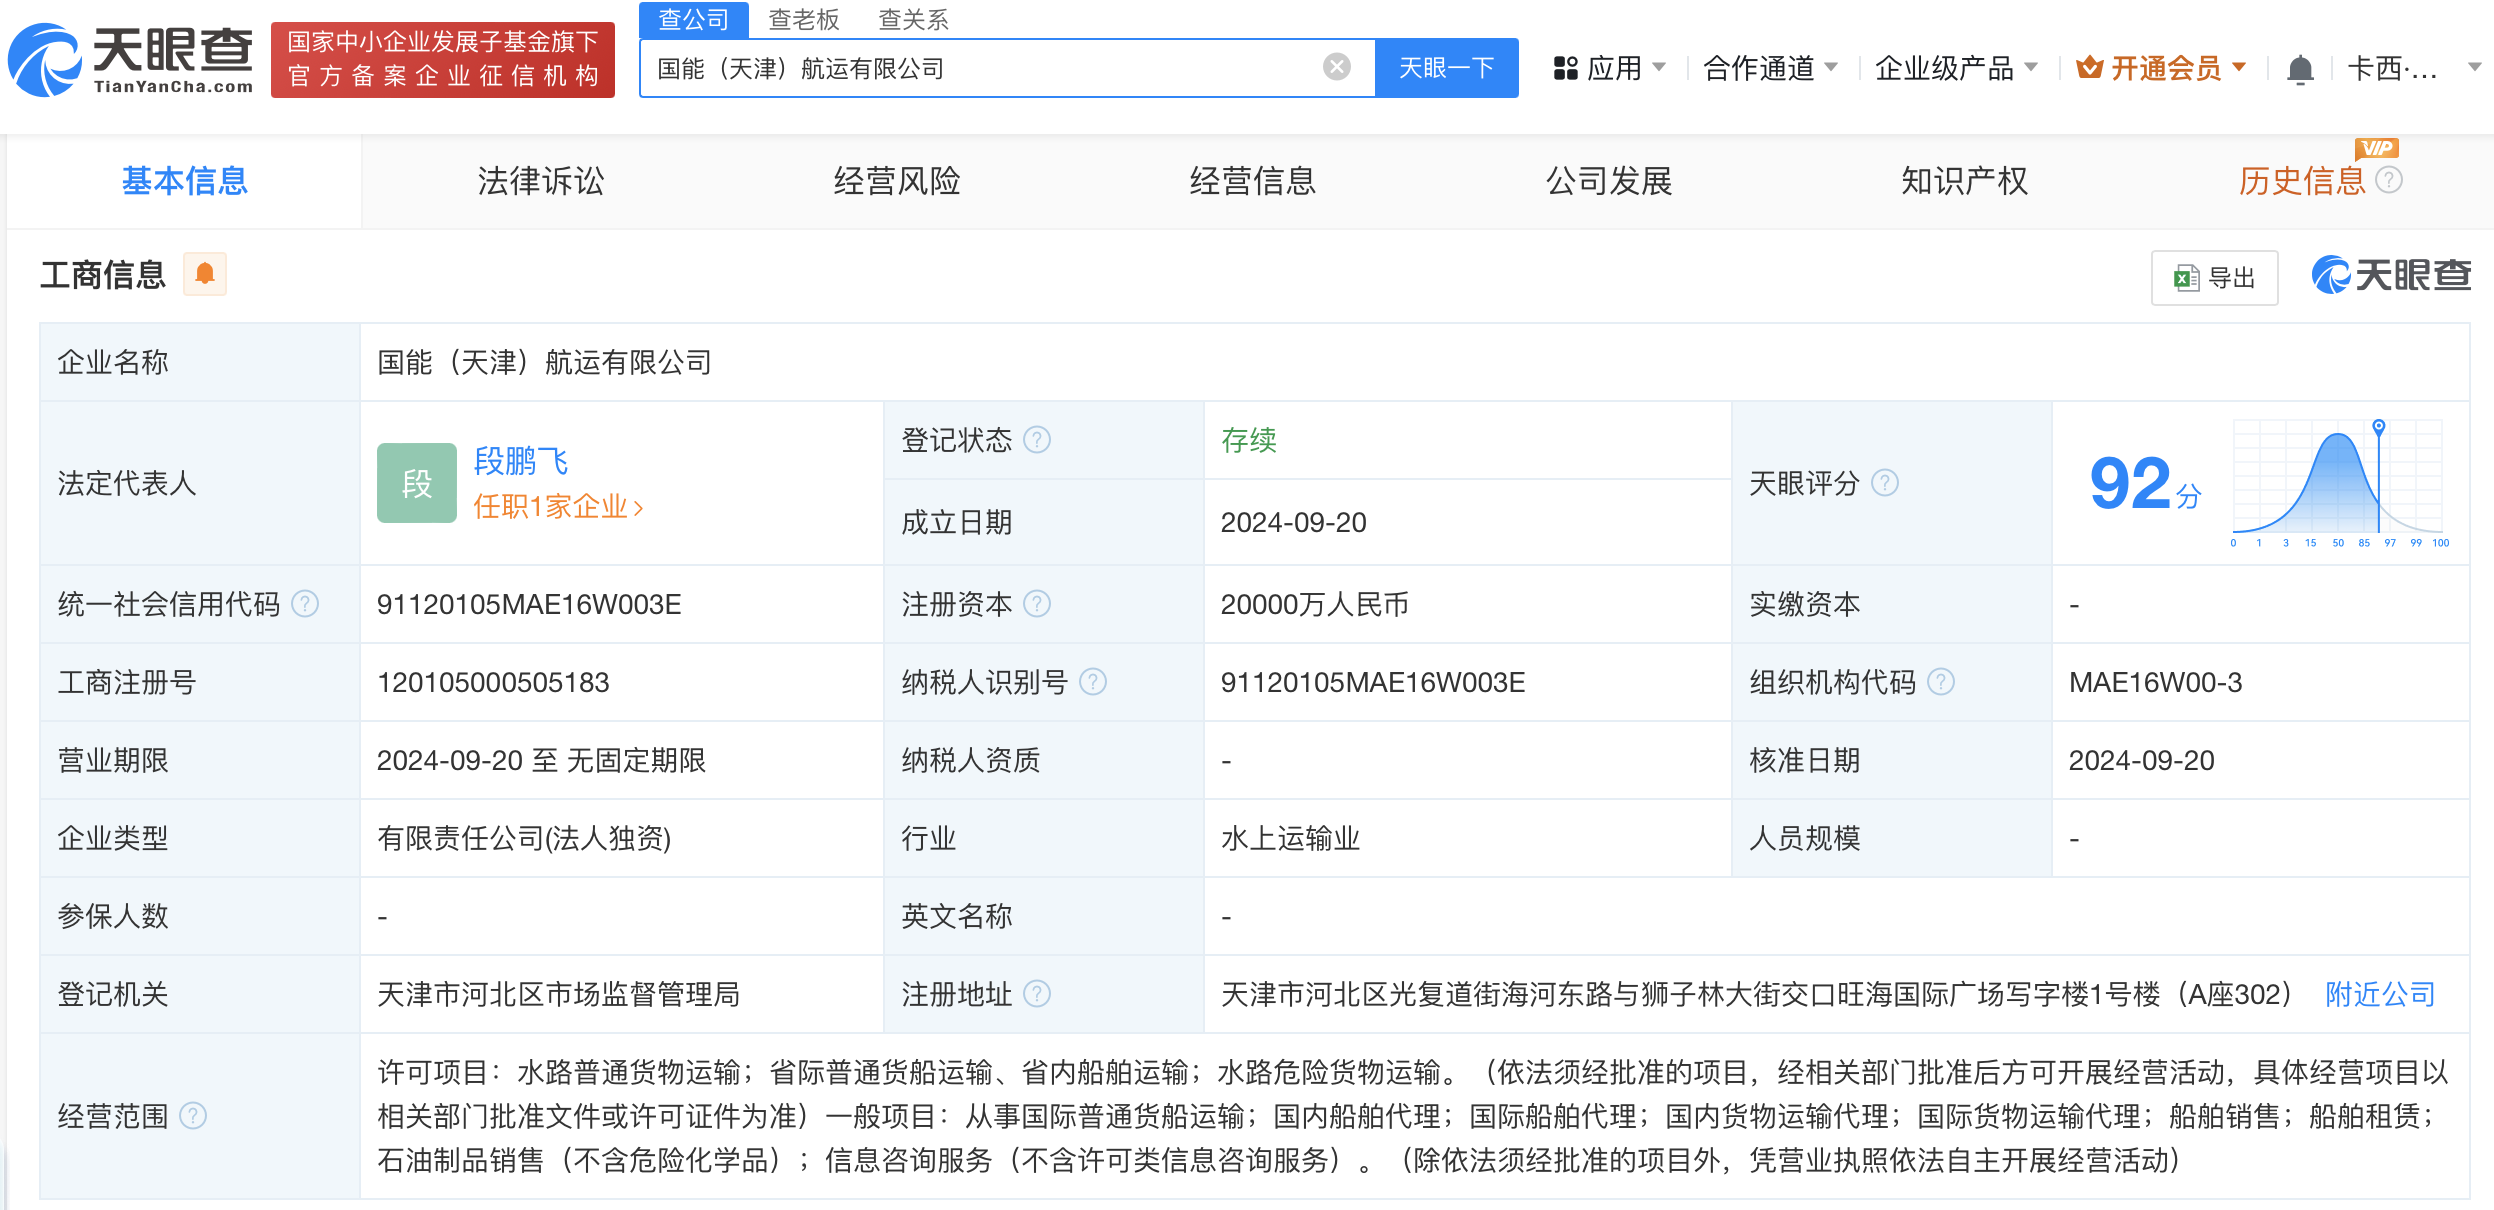Click the help icon next to 组织机构代码
The height and width of the screenshot is (1210, 2494).
[x=1941, y=682]
